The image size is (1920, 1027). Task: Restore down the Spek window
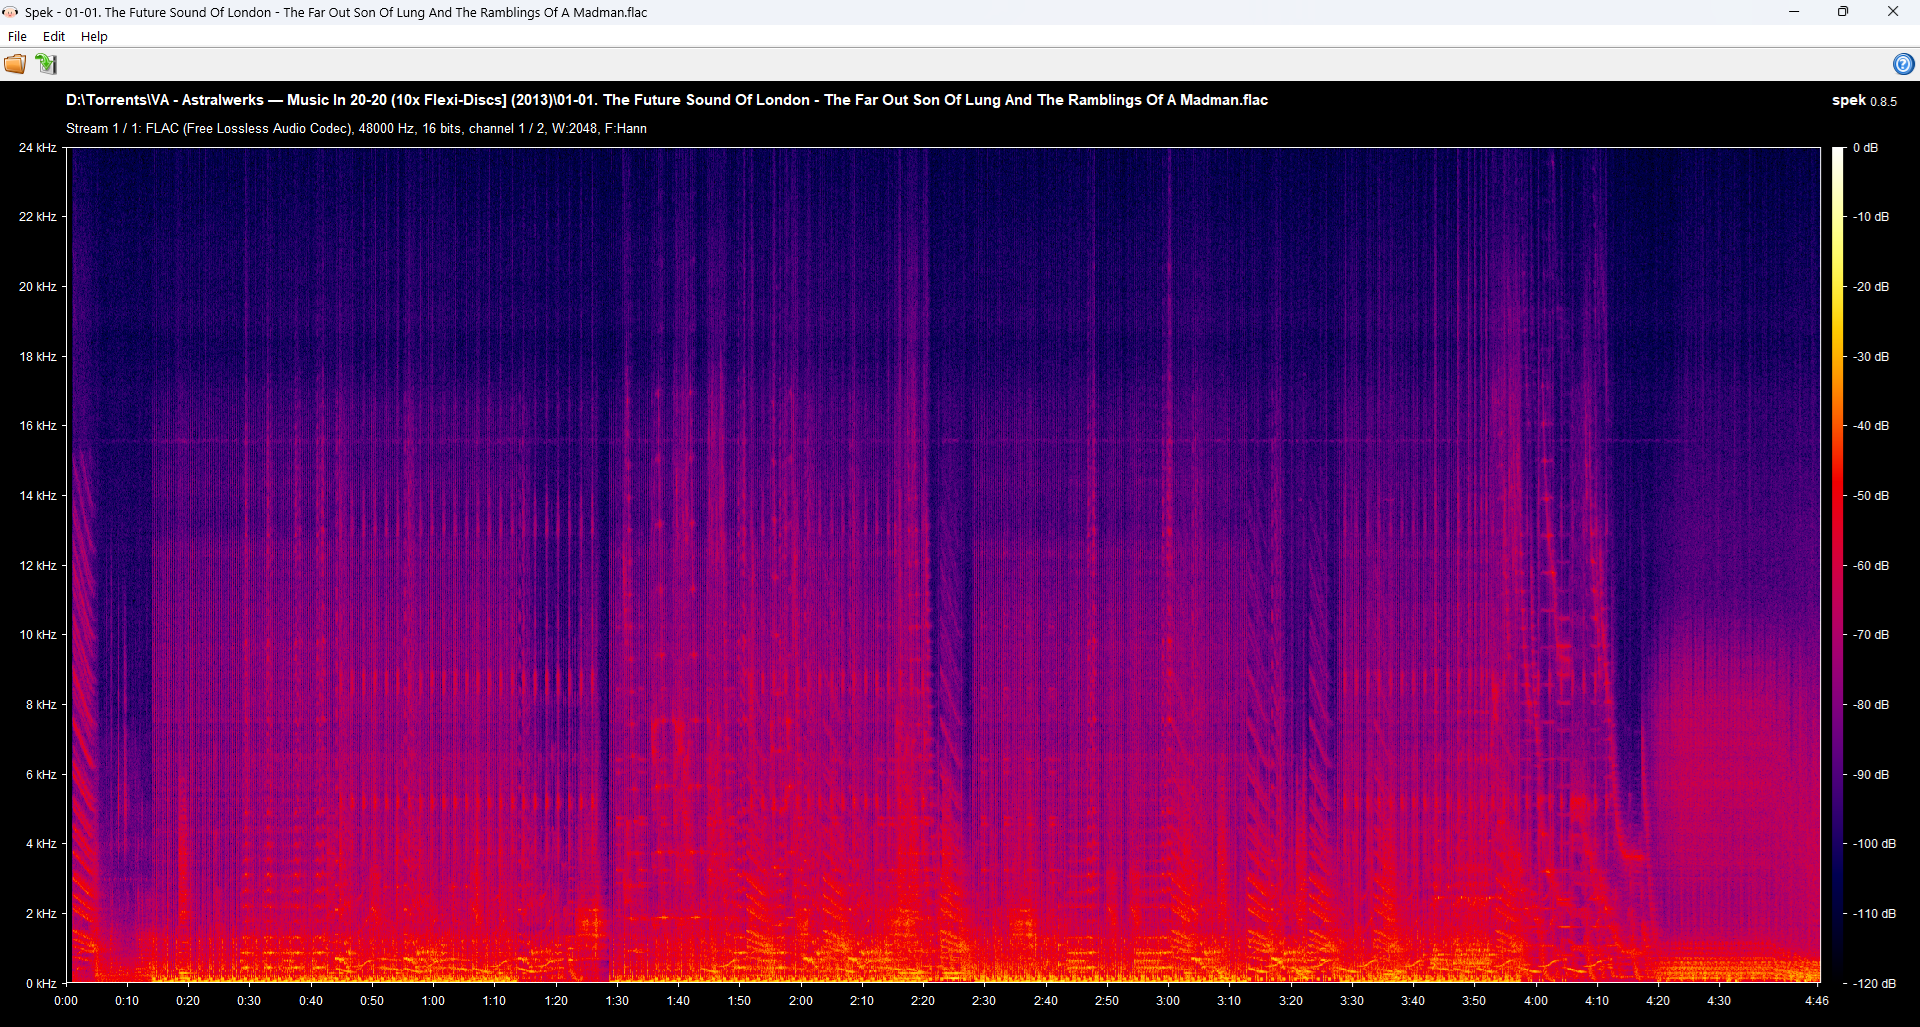point(1843,12)
